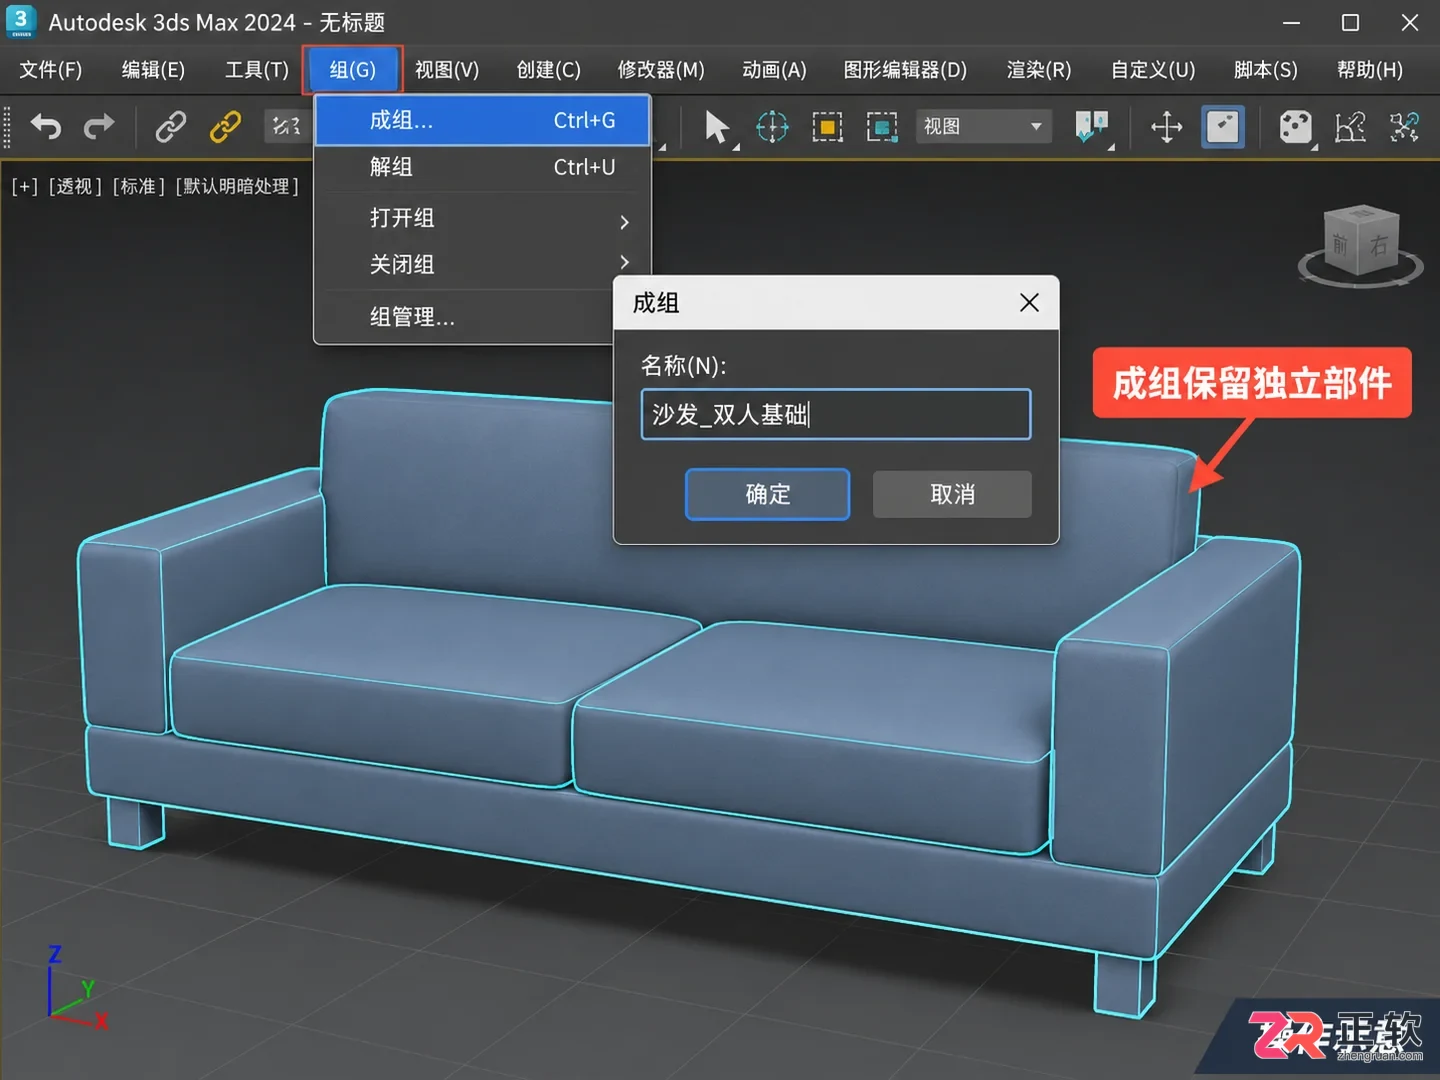The width and height of the screenshot is (1440, 1080).
Task: Click the Undo arrow icon
Action: (x=46, y=127)
